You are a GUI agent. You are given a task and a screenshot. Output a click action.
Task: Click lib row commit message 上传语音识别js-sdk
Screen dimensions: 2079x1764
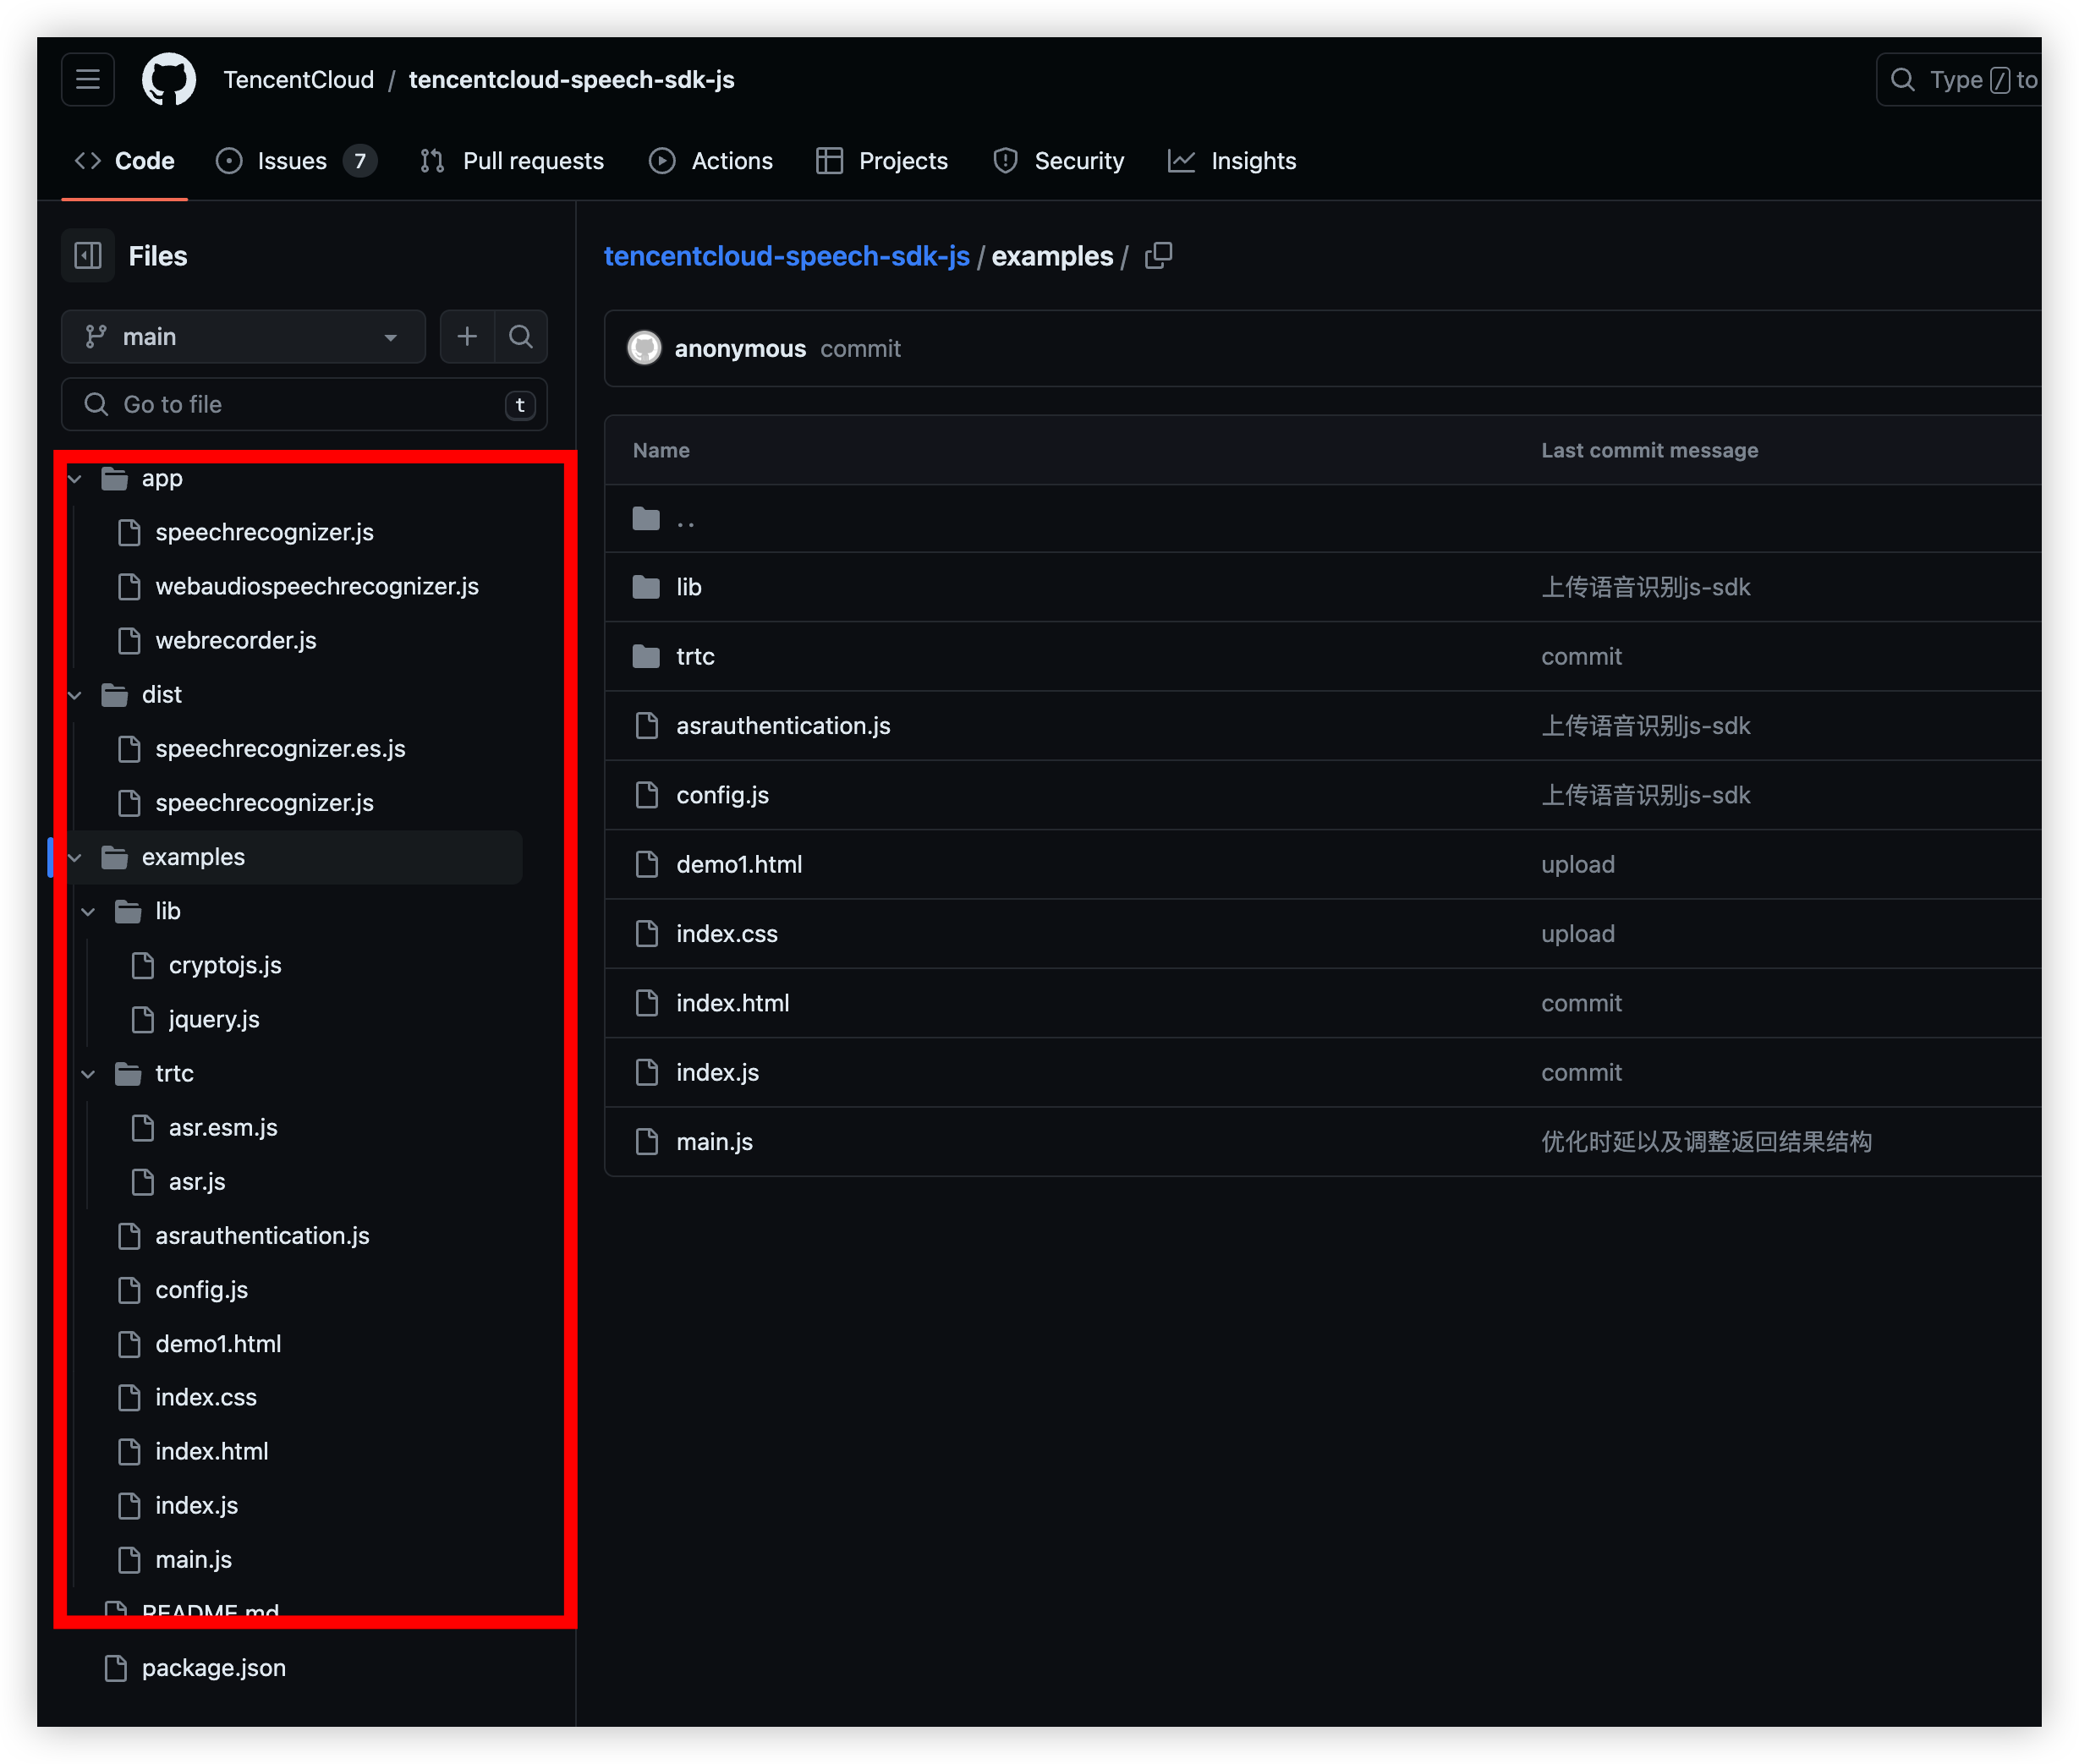point(1645,587)
